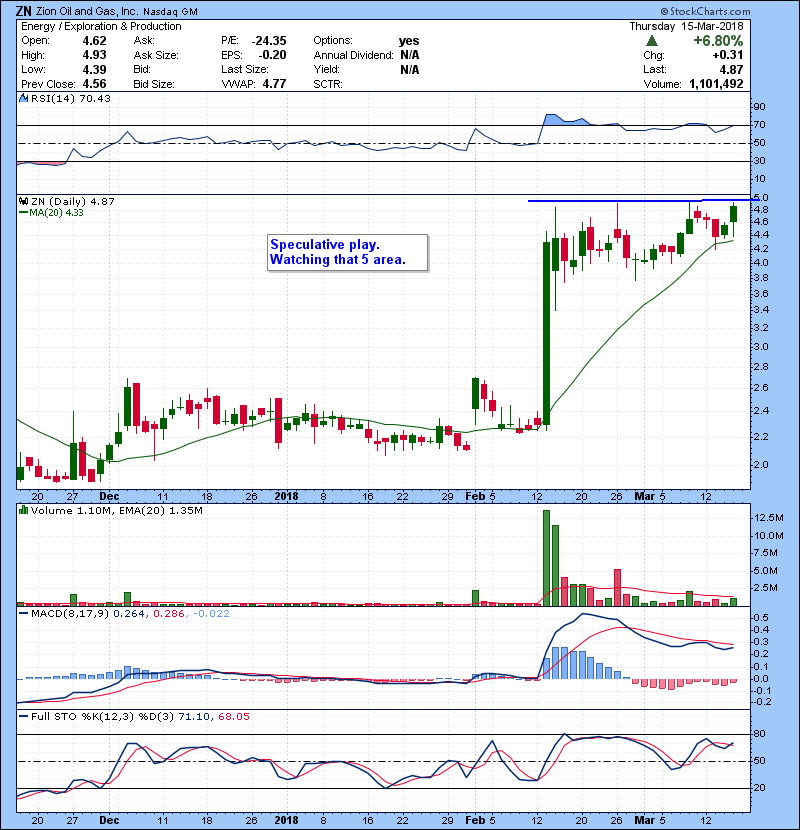
Task: Click the -0.2 level on MACD axis
Action: pyautogui.click(x=762, y=702)
